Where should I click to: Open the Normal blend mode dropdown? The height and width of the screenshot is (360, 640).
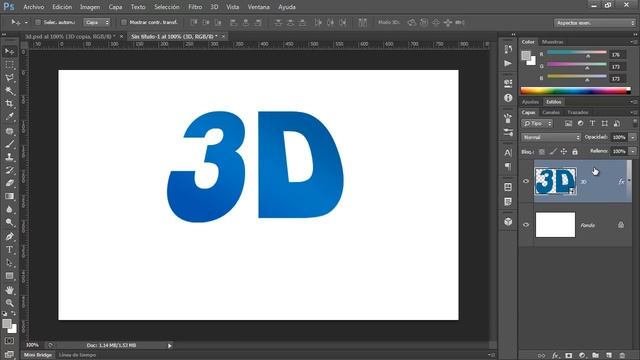pyautogui.click(x=551, y=138)
